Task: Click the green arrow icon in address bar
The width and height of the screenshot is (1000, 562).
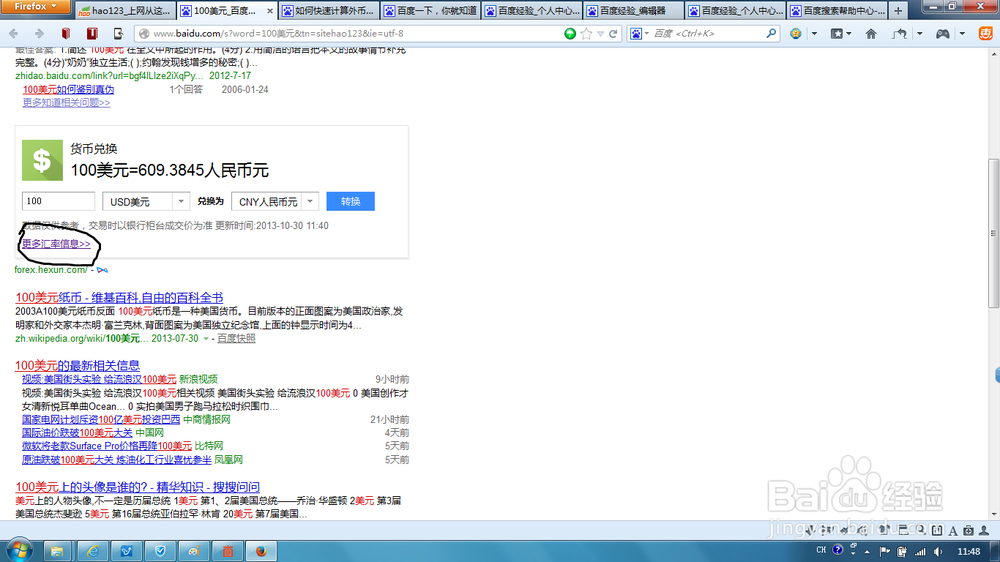Action: (570, 33)
